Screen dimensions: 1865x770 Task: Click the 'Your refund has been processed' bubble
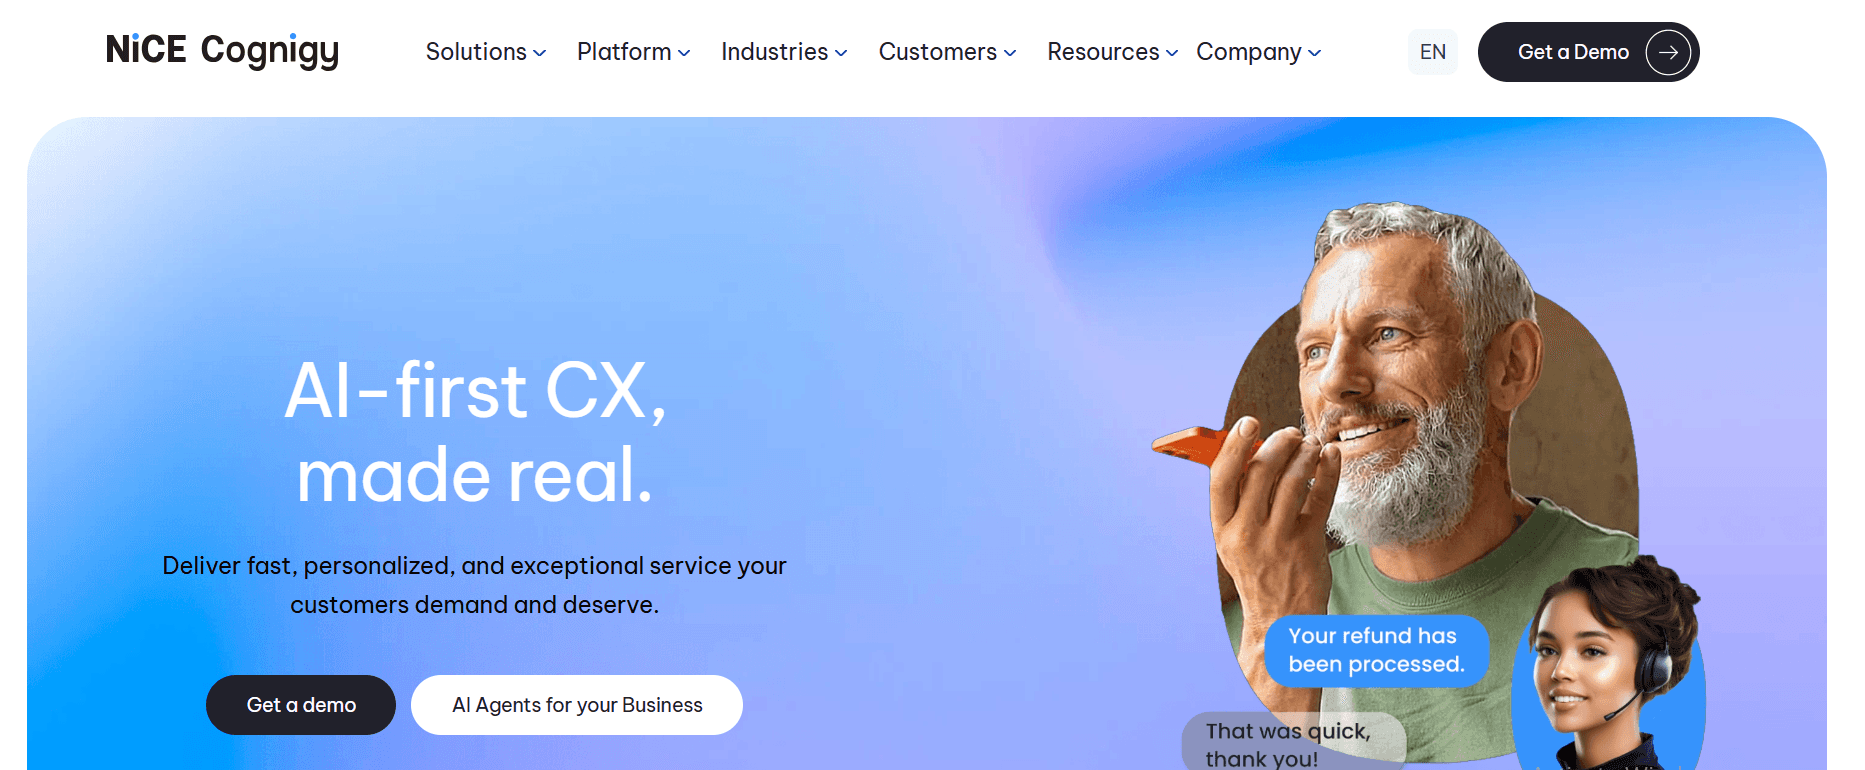tap(1376, 650)
